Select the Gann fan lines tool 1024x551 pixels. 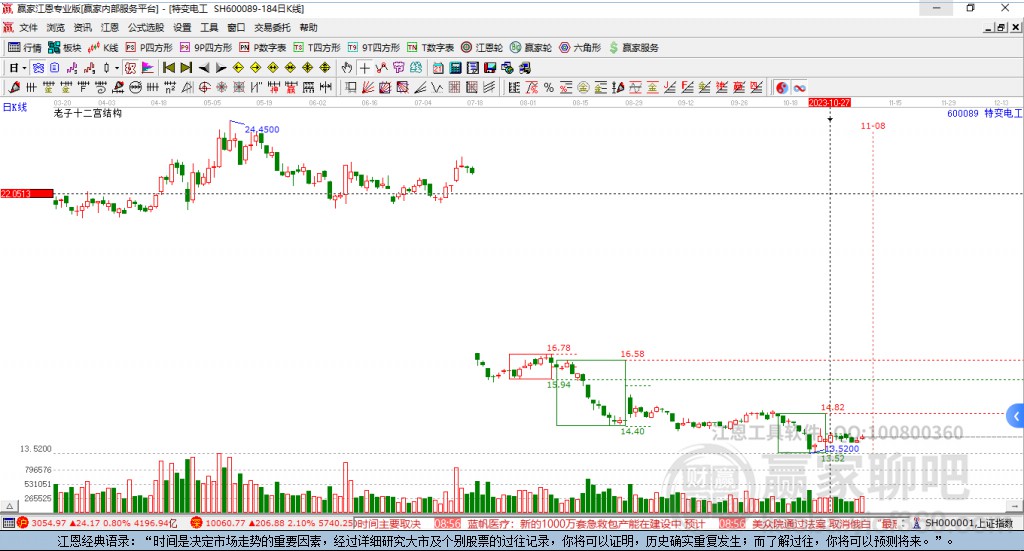pyautogui.click(x=367, y=87)
